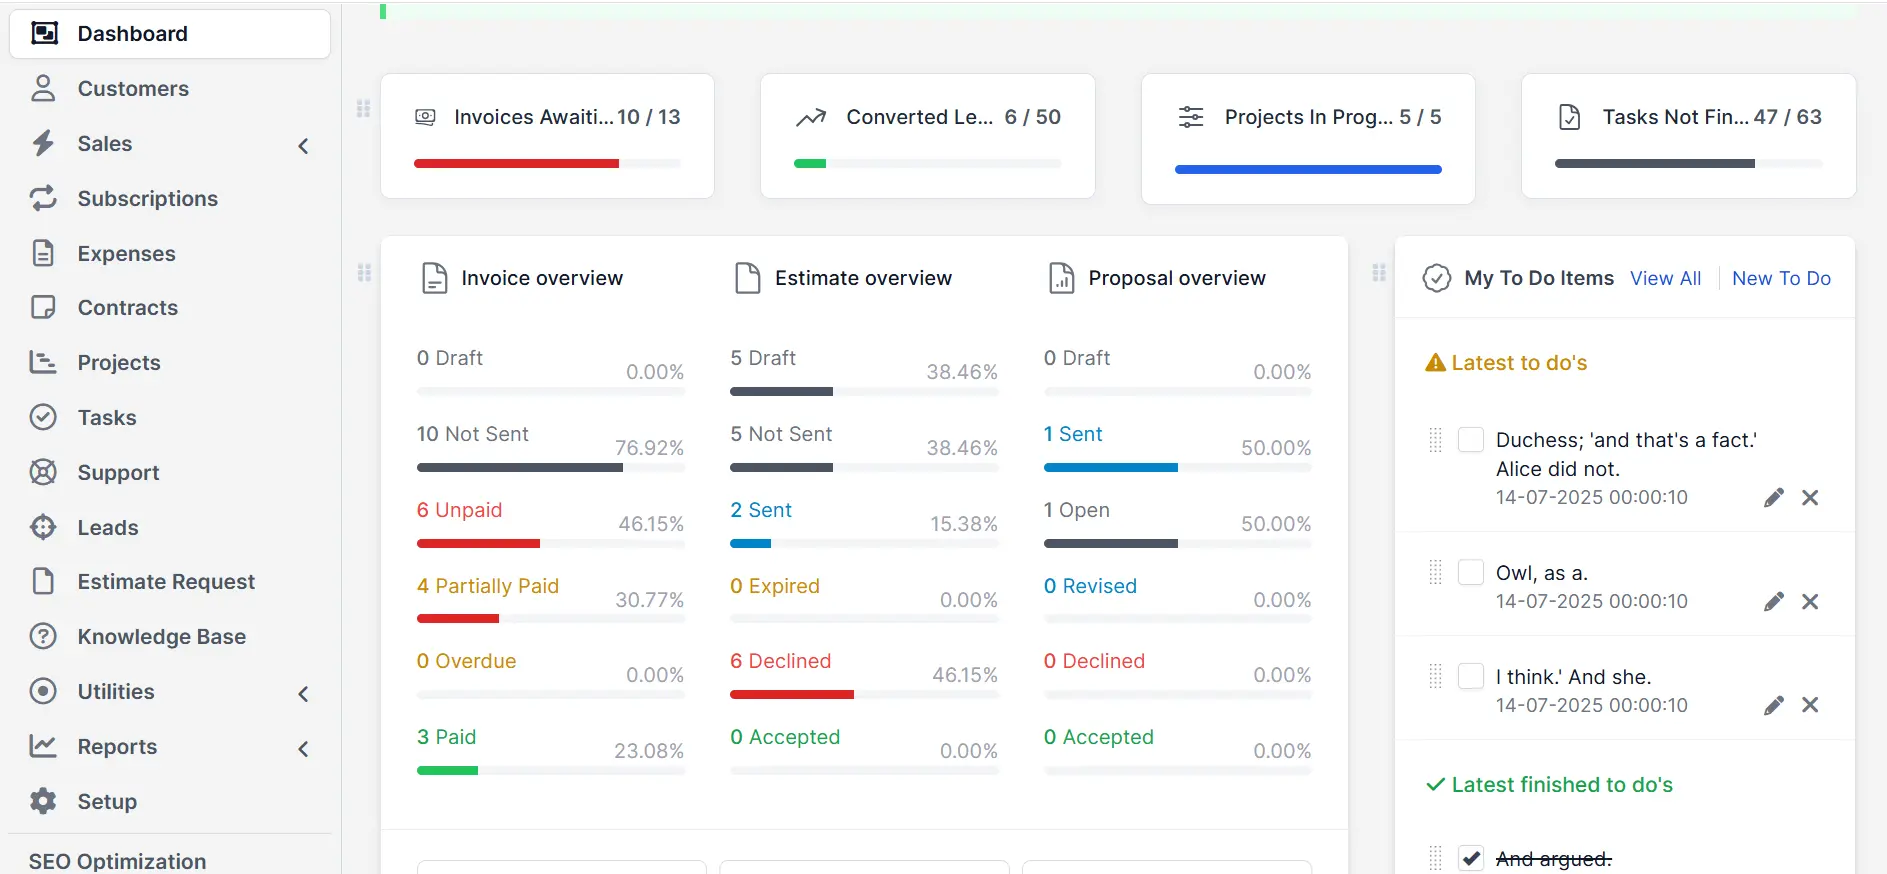Viewport: 1887px width, 874px height.
Task: Click the Projects In Progress blue progress bar
Action: tap(1308, 170)
